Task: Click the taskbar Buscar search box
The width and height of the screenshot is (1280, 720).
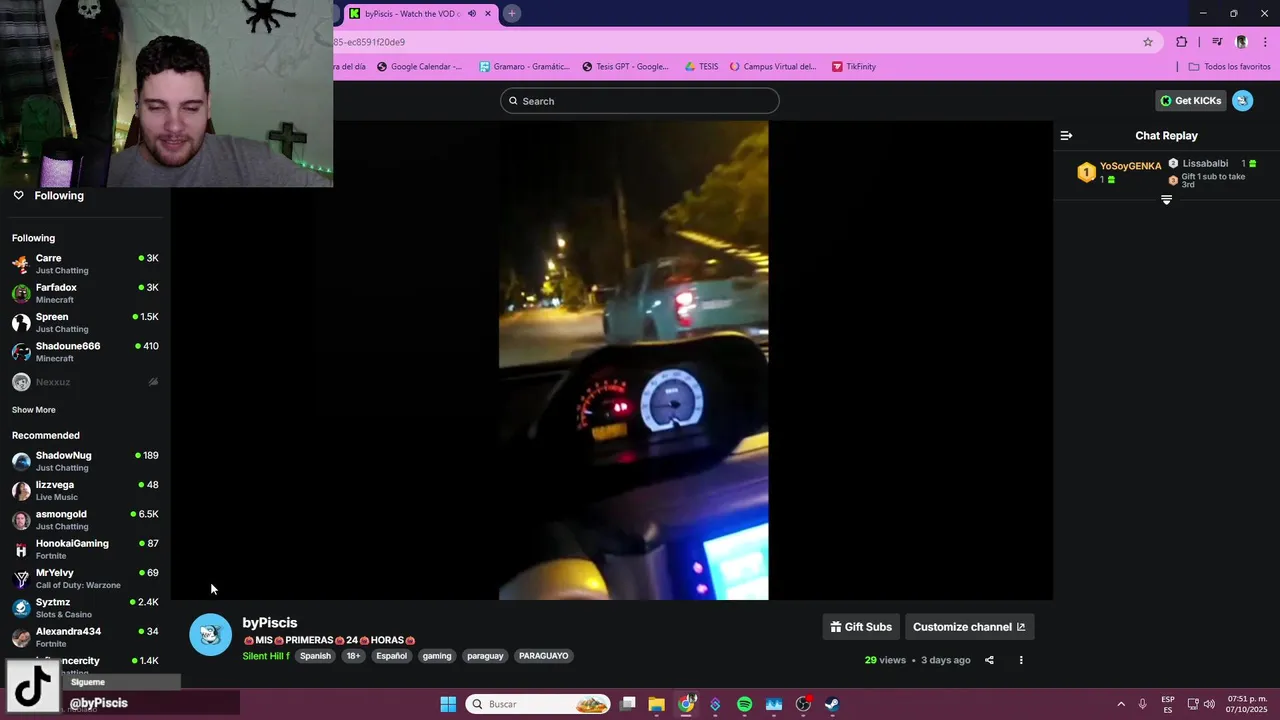Action: tap(539, 704)
